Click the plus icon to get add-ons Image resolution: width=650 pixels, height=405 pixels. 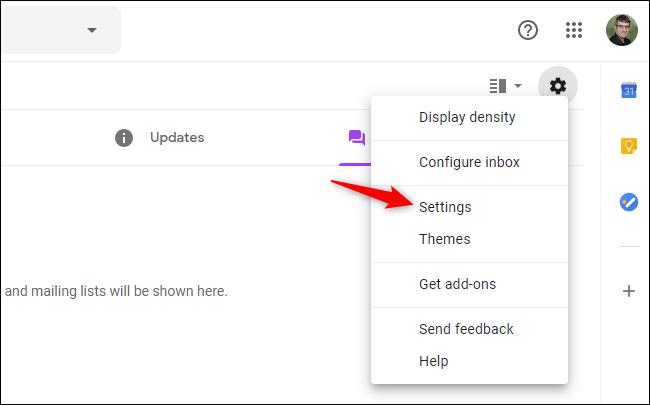click(x=629, y=292)
